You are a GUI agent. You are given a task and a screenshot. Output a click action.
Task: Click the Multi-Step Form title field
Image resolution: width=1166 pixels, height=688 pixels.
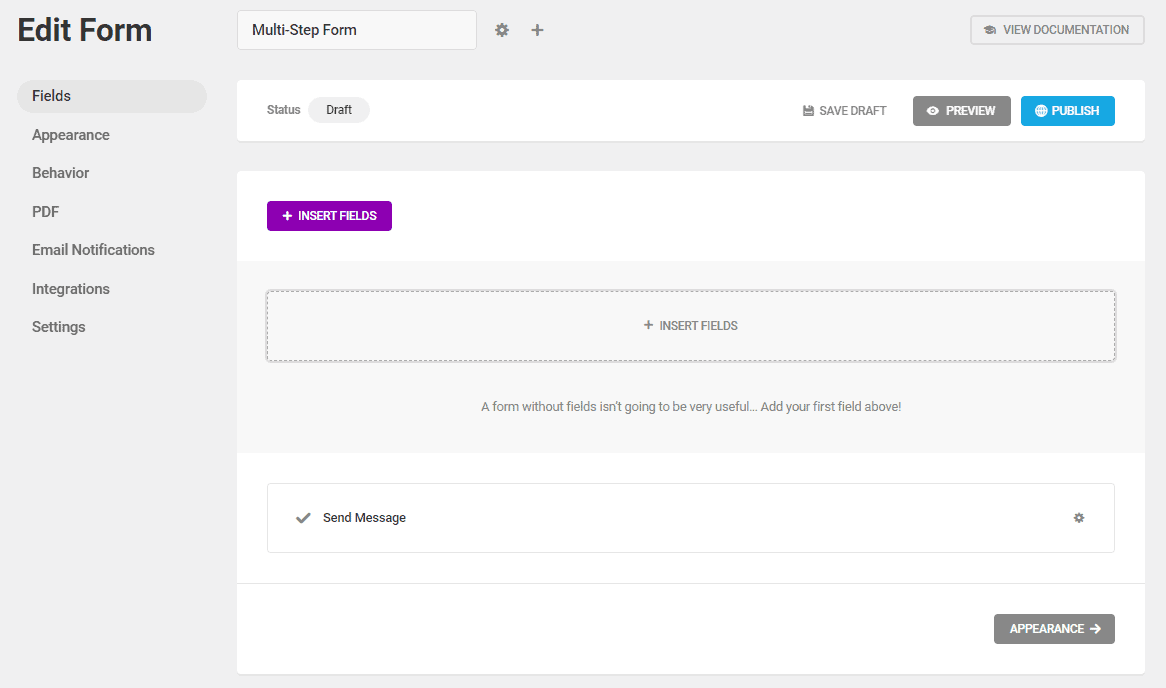(357, 30)
